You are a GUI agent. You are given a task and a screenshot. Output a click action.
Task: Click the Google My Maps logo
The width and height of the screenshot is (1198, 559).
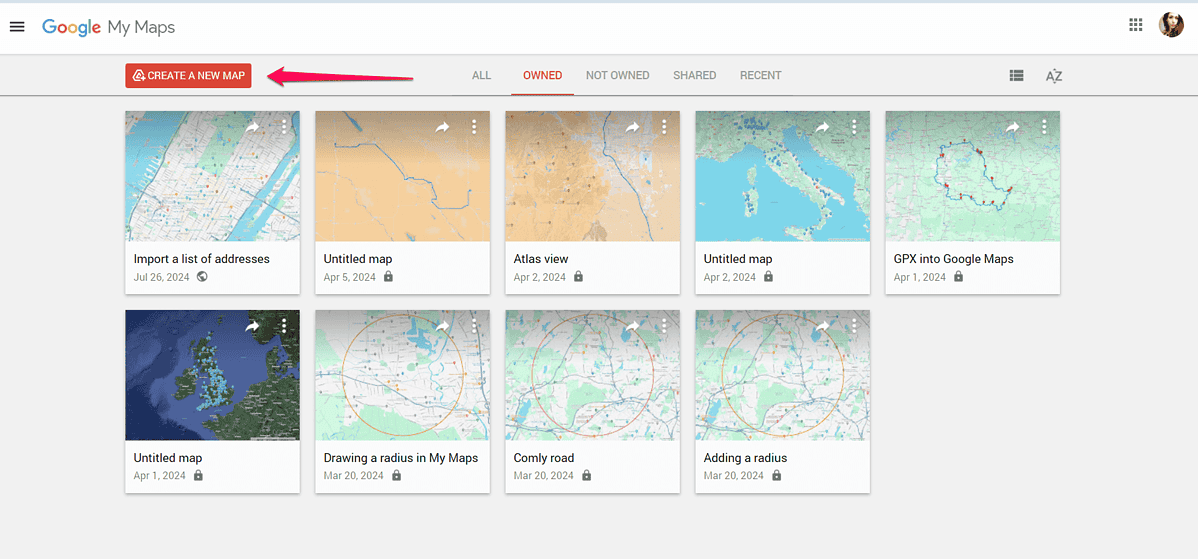click(108, 27)
